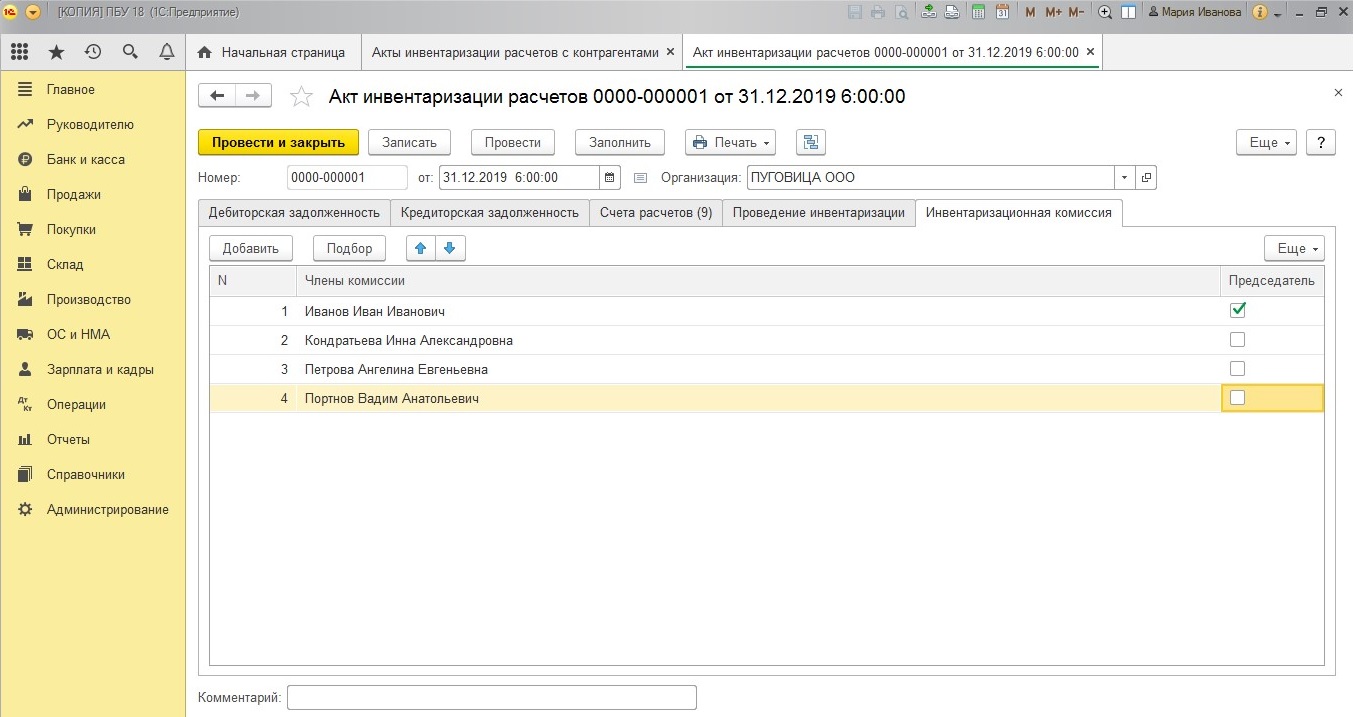Go back with the left arrow
Screen dimensions: 1353x717
[217, 95]
